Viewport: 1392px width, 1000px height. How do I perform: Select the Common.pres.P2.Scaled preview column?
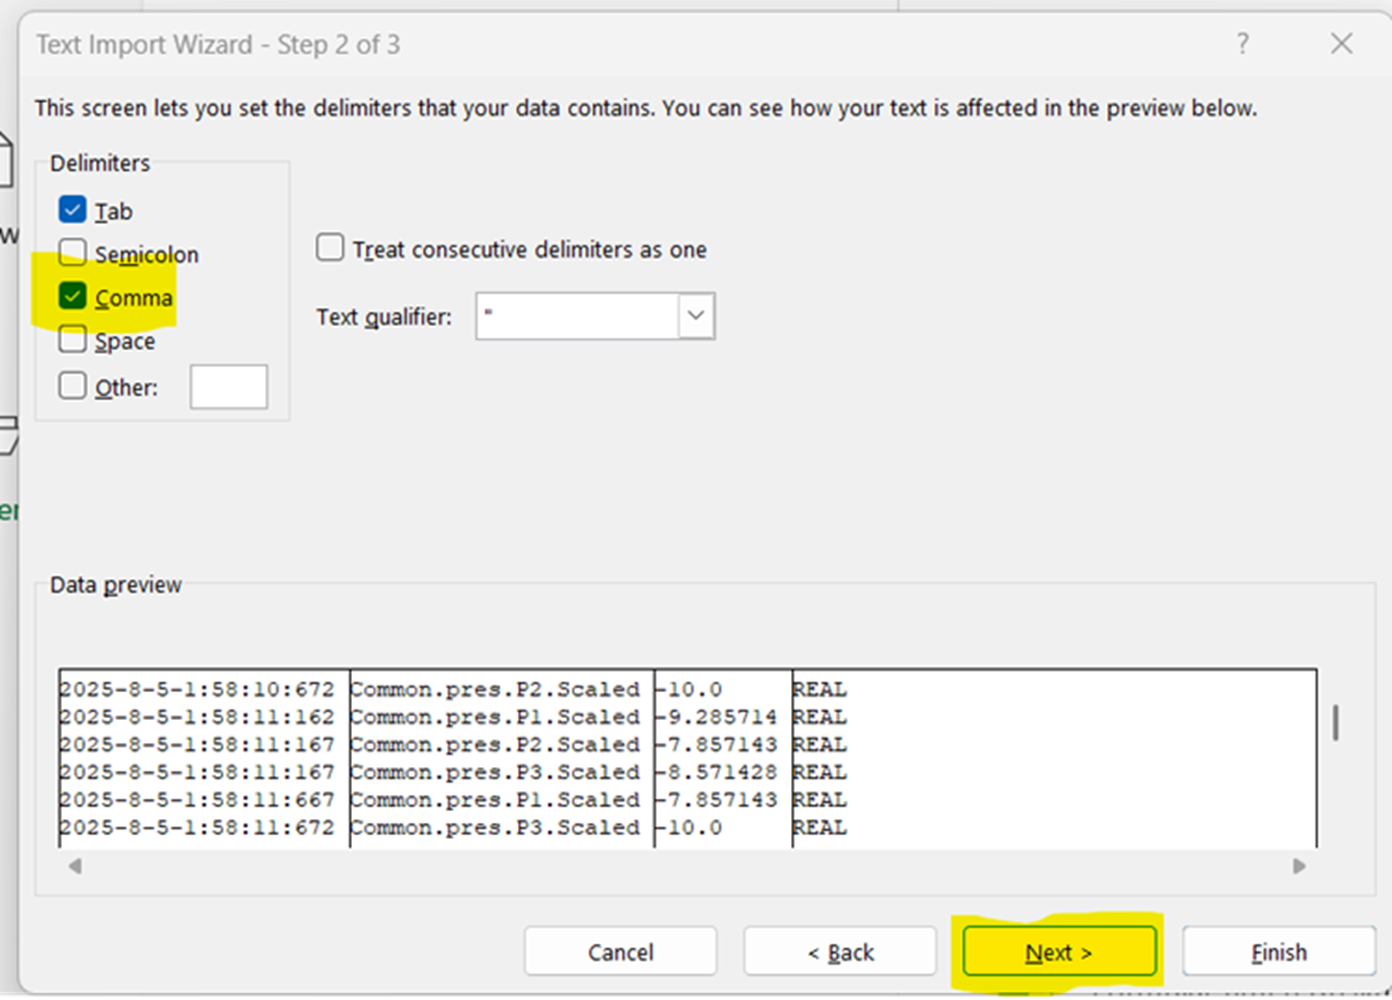tap(502, 758)
